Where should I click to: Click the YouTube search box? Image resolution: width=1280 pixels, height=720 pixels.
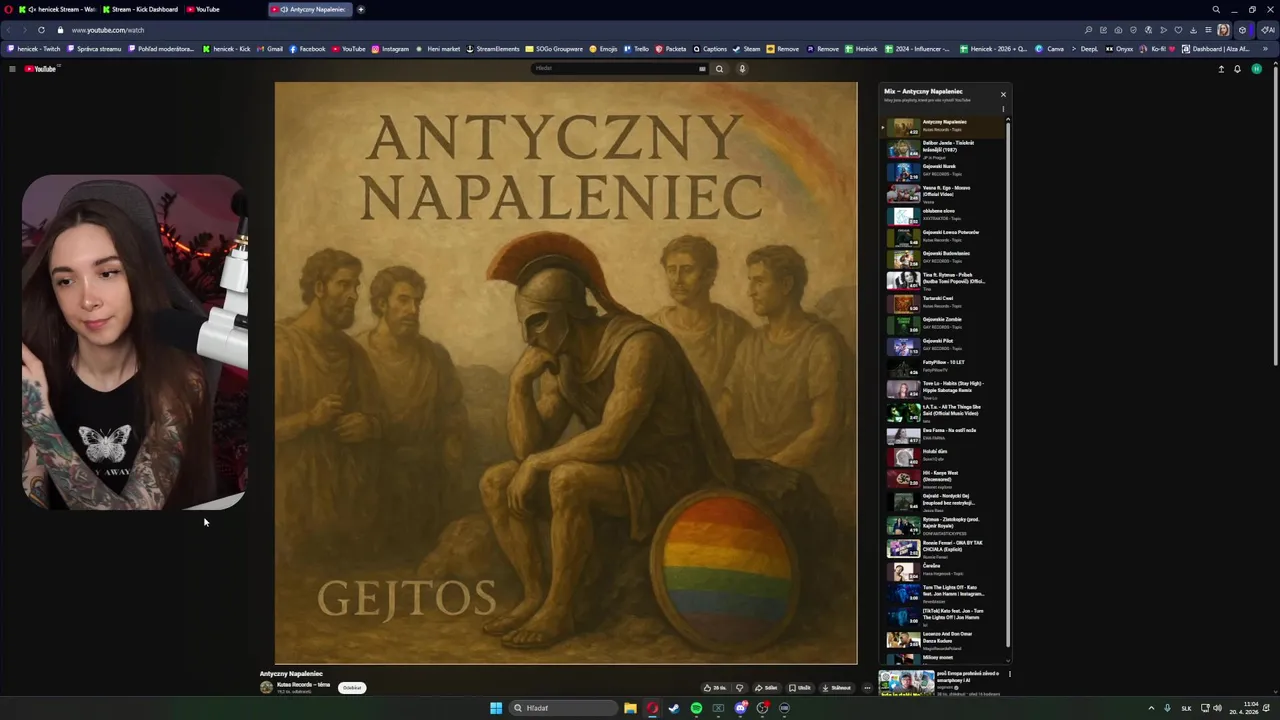point(615,69)
